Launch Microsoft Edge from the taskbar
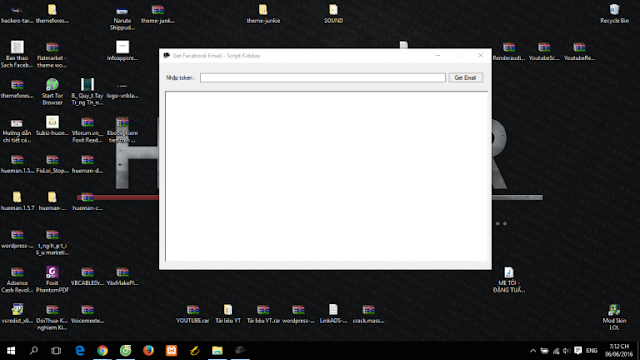The image size is (640, 360). tap(80, 351)
